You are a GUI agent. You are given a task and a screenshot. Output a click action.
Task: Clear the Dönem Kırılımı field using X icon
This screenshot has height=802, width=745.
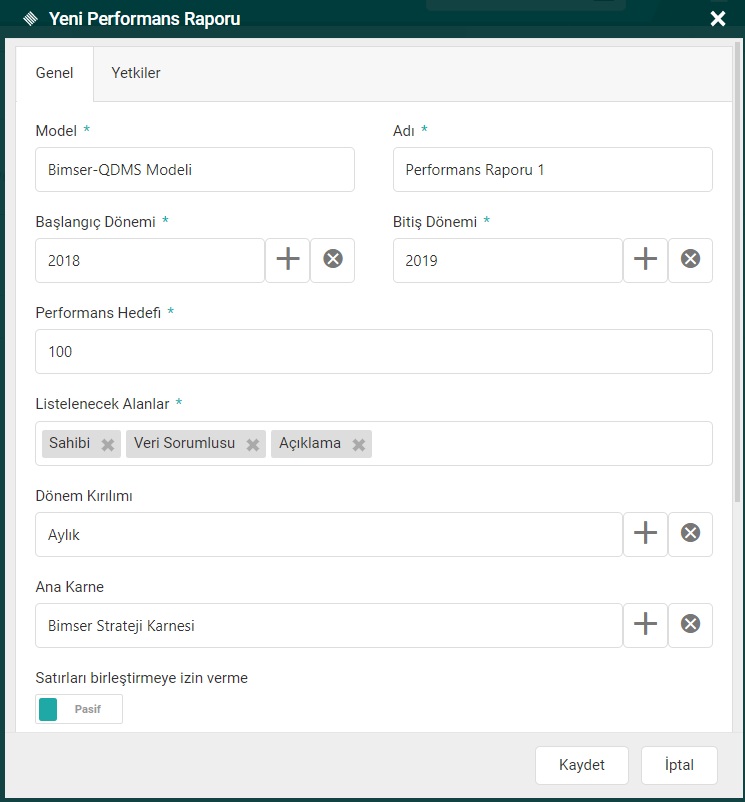tap(690, 534)
